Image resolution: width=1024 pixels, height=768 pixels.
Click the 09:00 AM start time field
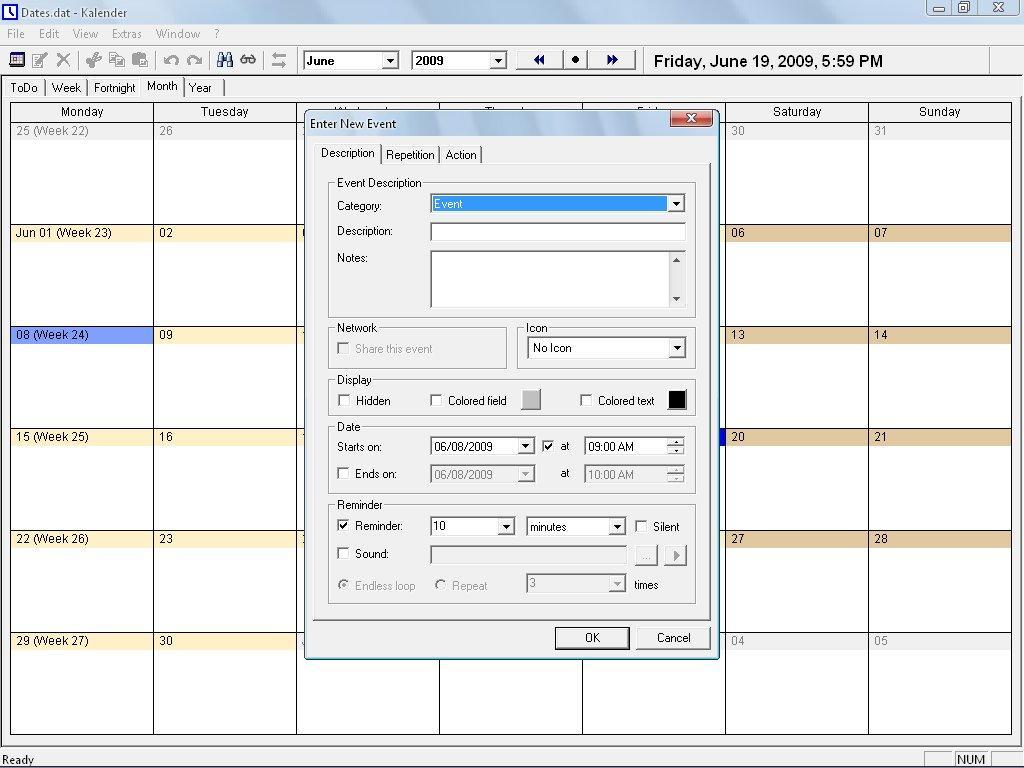pos(626,447)
